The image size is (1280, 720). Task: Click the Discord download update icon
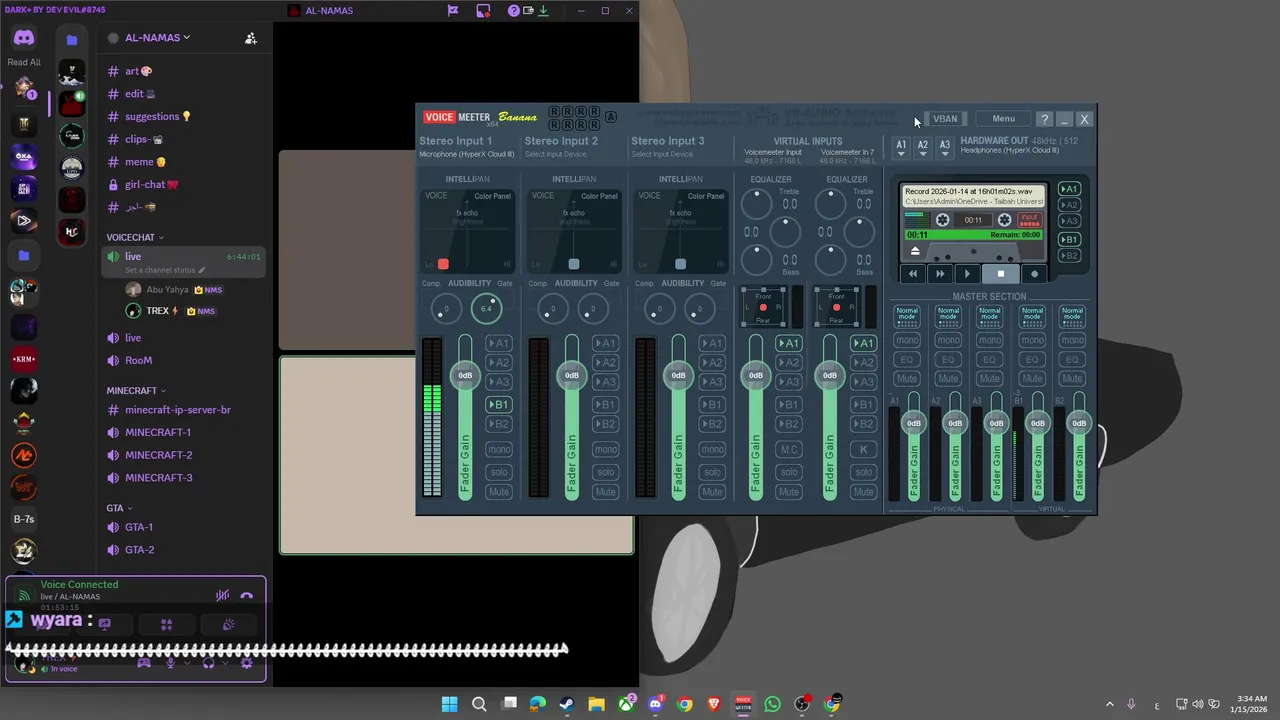[x=543, y=11]
